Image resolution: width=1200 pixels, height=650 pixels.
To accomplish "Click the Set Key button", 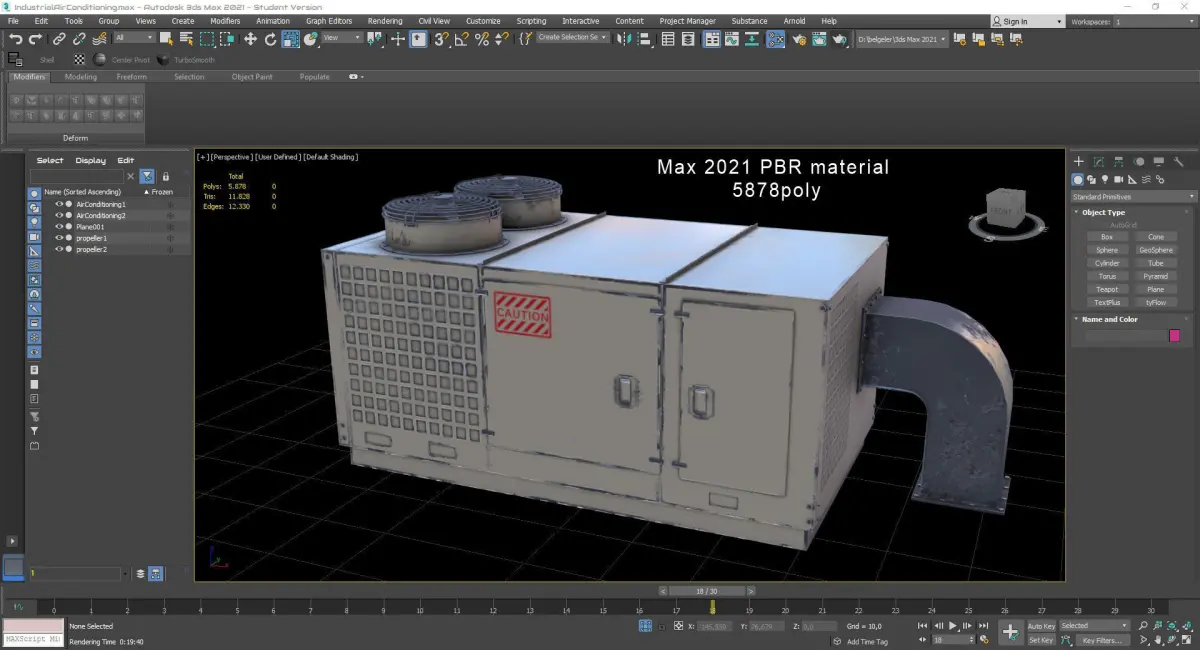I will point(1041,640).
